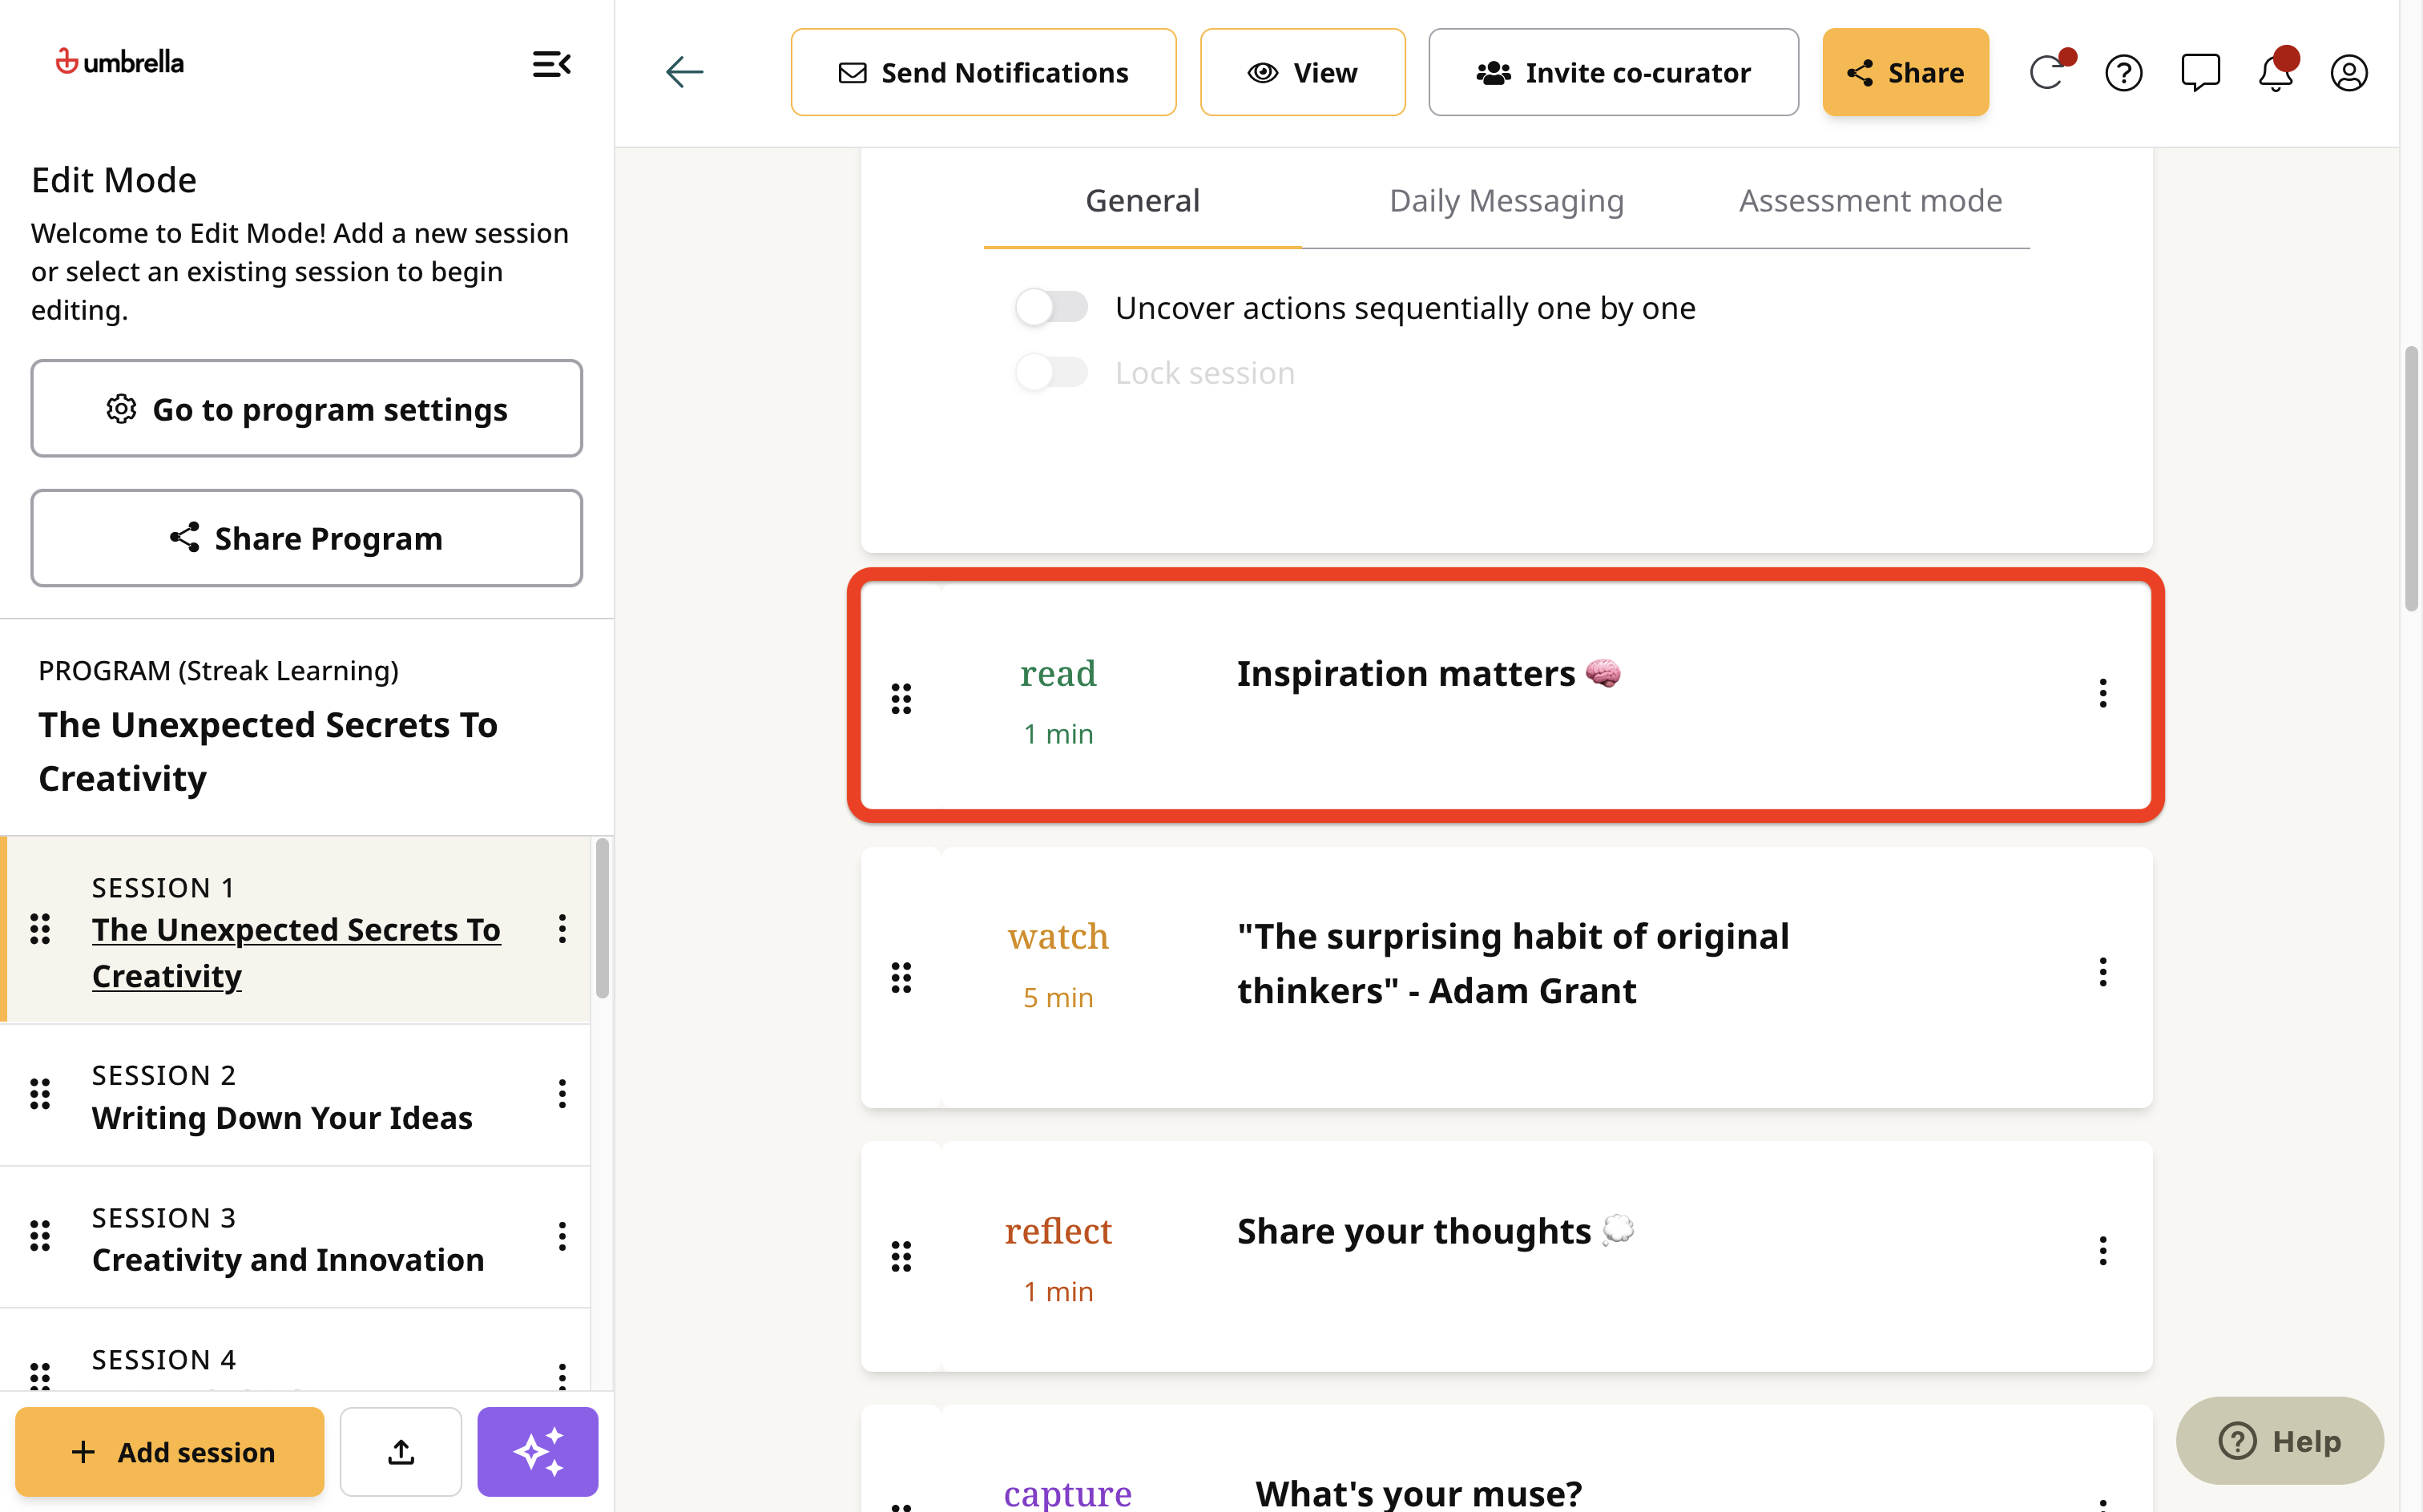
Task: Add a new session
Action: [x=170, y=1452]
